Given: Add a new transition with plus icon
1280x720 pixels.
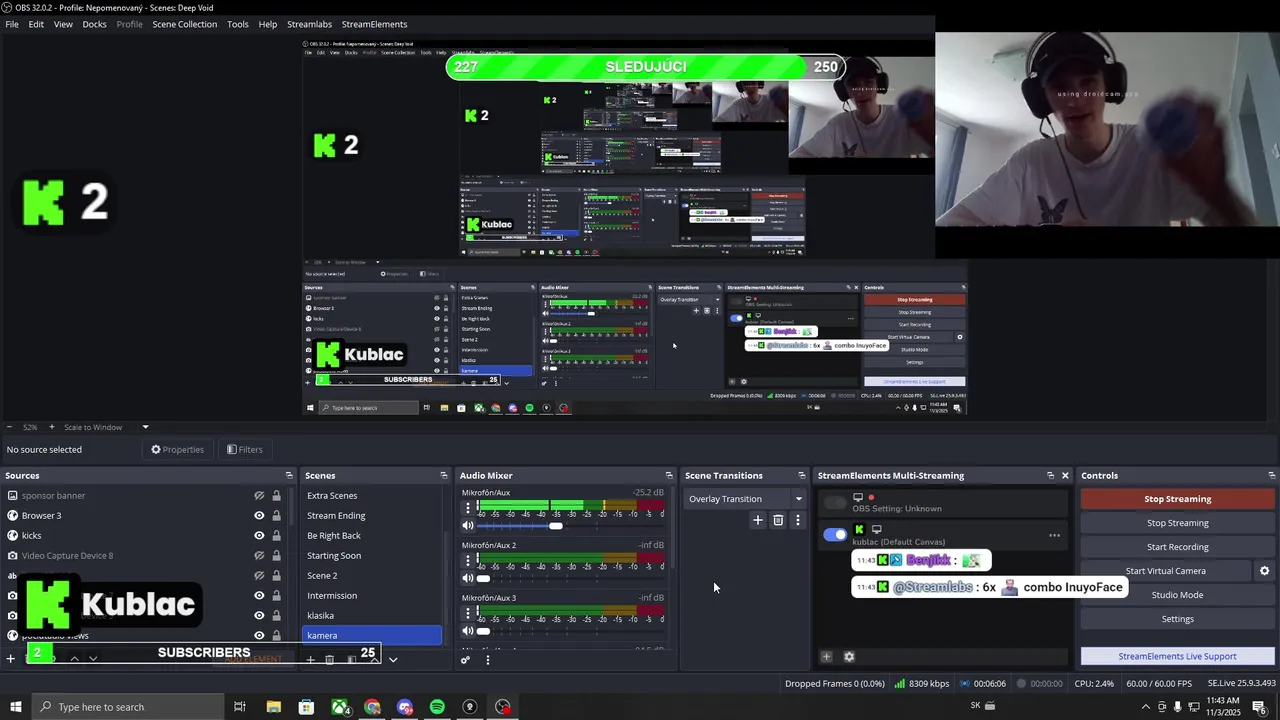Looking at the screenshot, I should [757, 520].
